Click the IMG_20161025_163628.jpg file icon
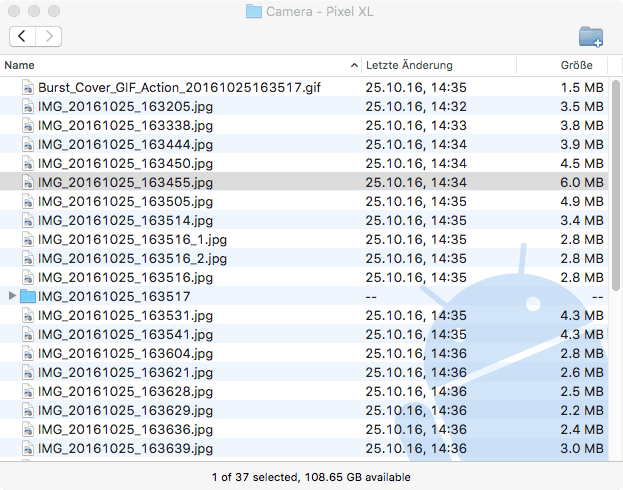Screen dimensions: 623x490 coord(28,391)
